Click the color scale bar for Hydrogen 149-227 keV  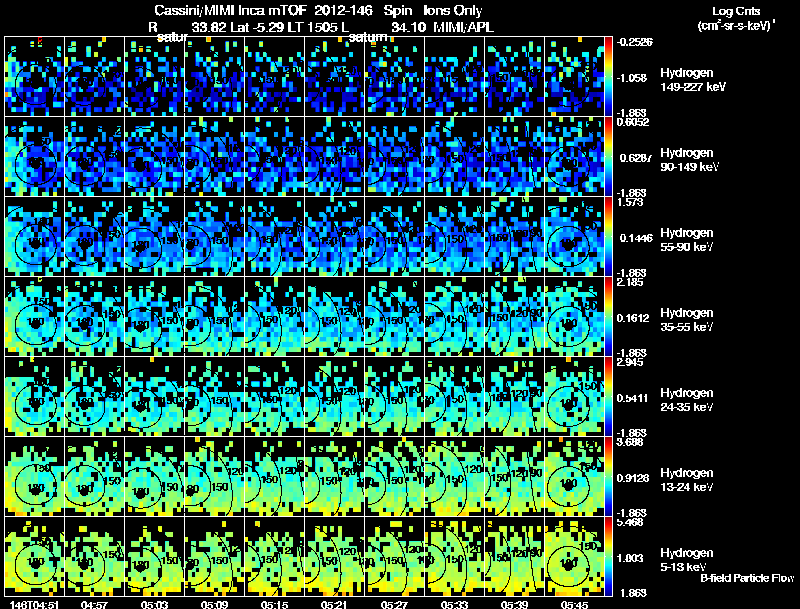[608, 77]
